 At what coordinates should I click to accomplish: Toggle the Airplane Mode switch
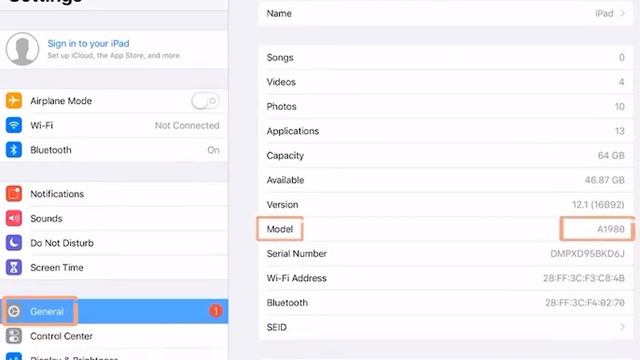[x=205, y=101]
